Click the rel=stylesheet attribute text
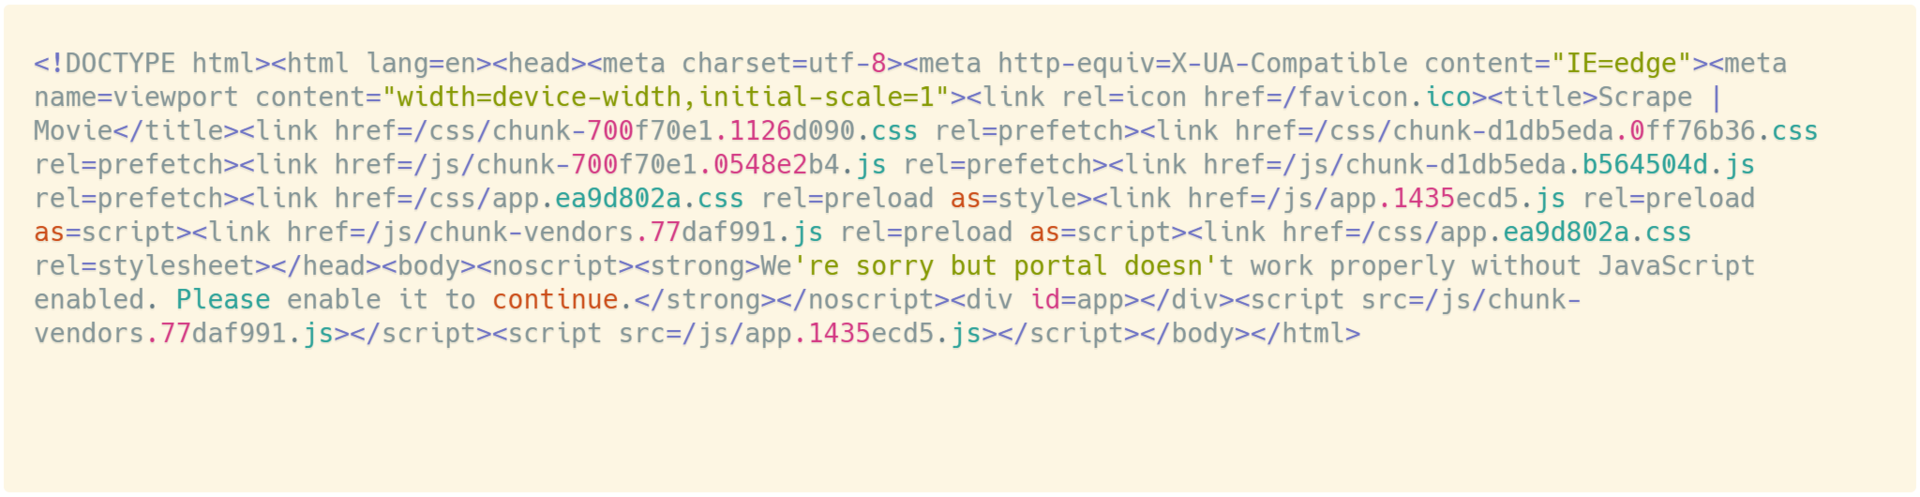The width and height of the screenshot is (1920, 497). [144, 267]
